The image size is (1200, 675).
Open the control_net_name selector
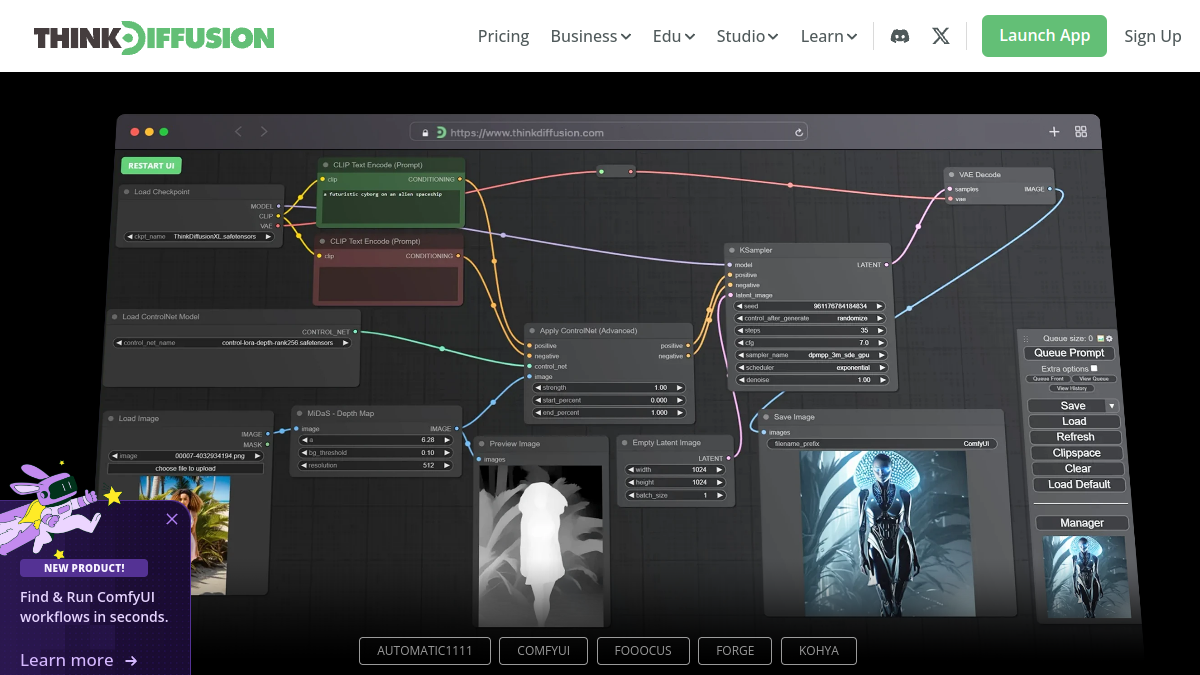pos(233,342)
